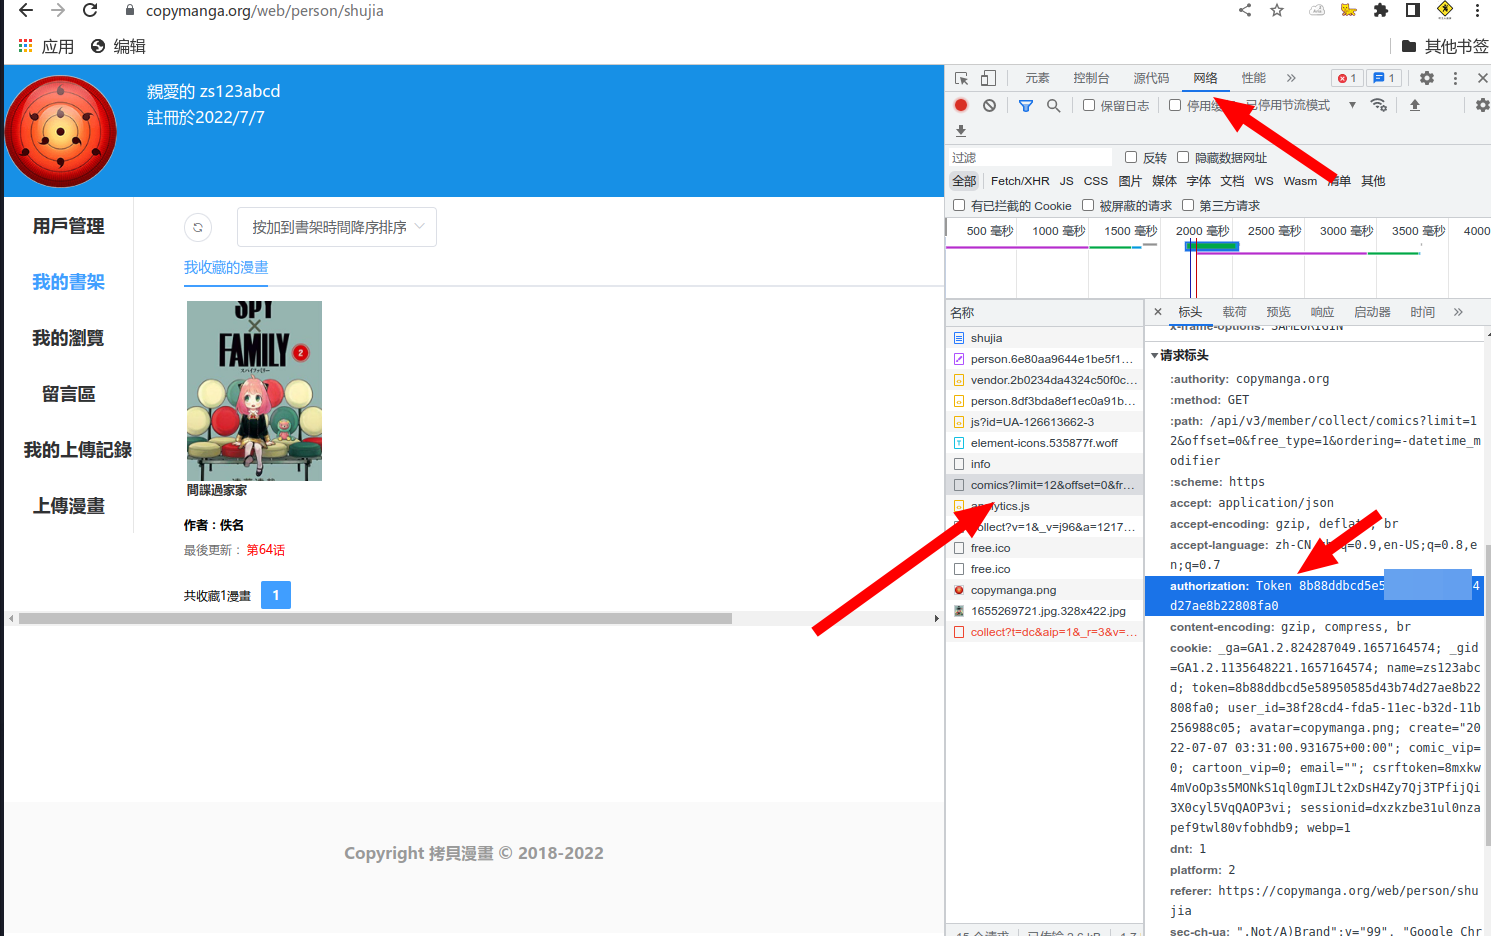Switch to the 元素 DevTools tab
The height and width of the screenshot is (936, 1491).
(x=1037, y=78)
